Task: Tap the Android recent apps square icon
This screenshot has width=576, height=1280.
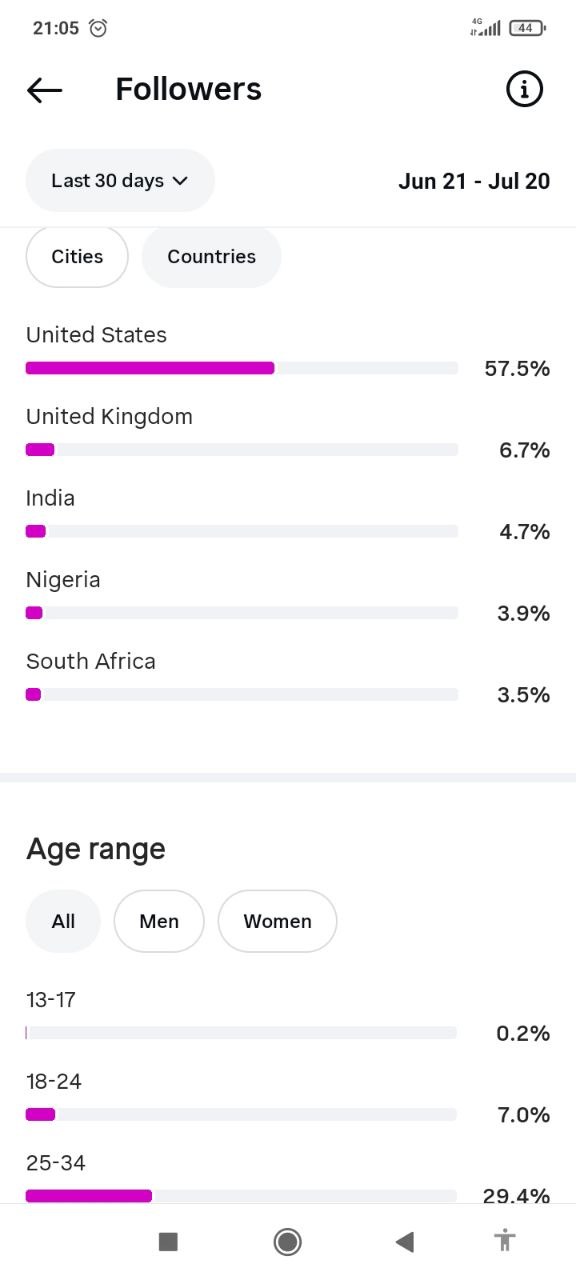Action: point(168,1242)
